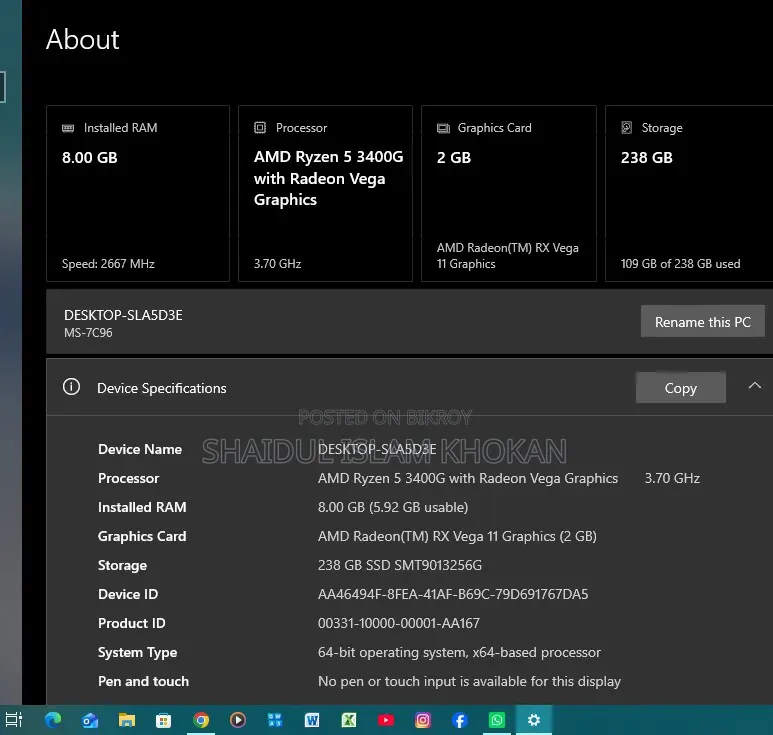Open File Explorer from the taskbar
Screen dimensions: 773x735
127,721
